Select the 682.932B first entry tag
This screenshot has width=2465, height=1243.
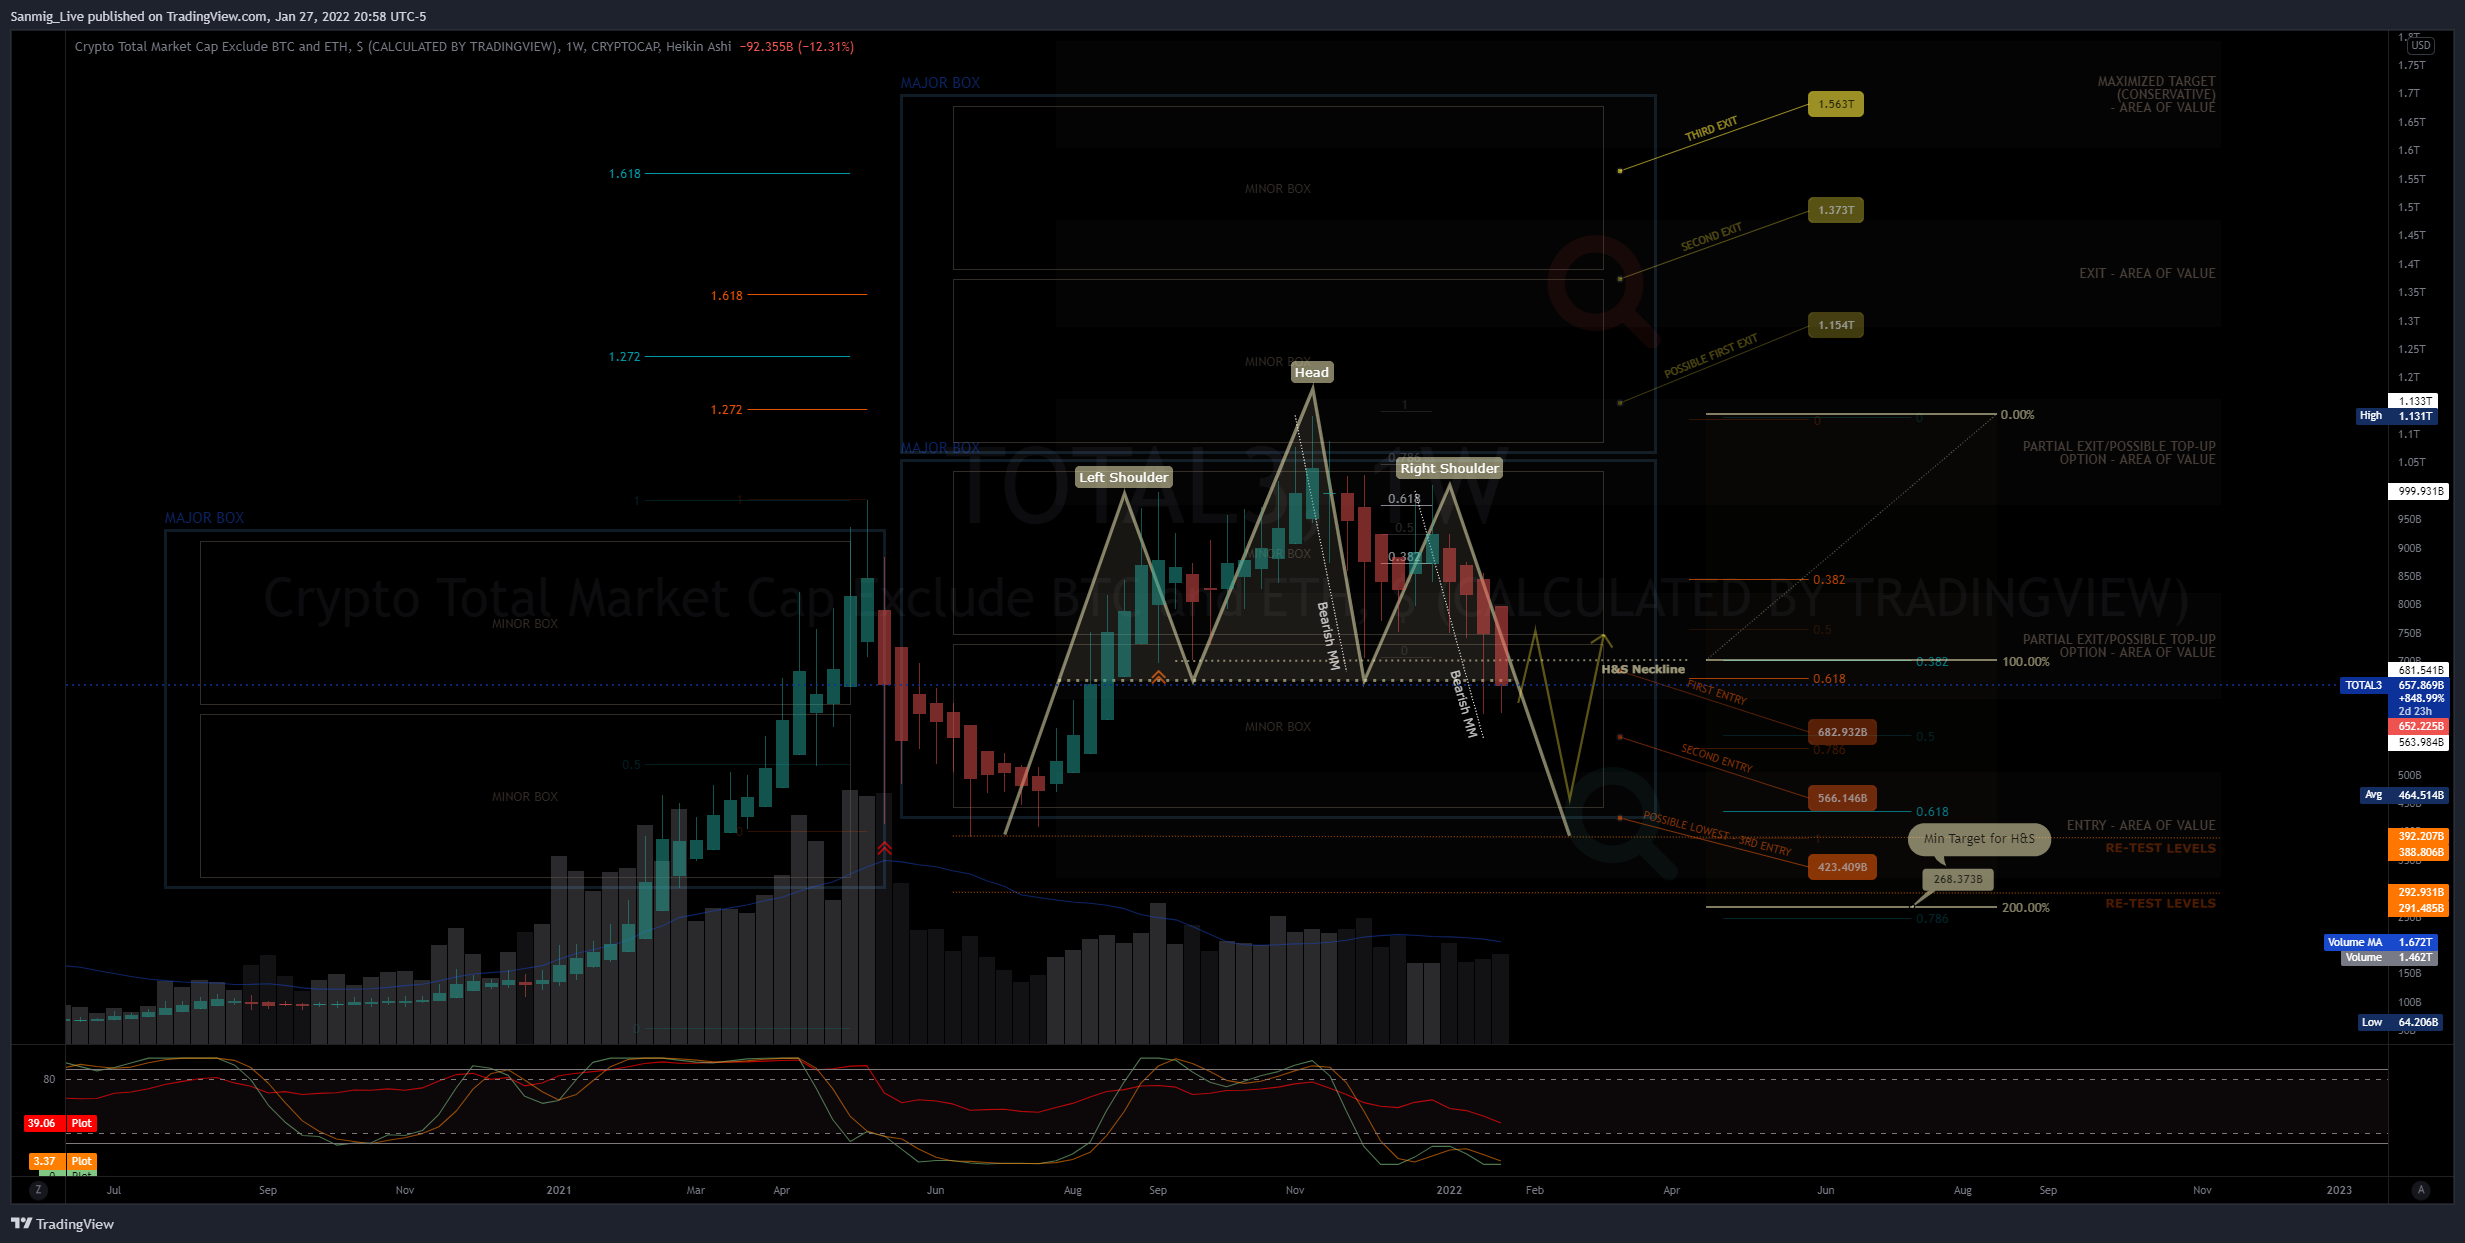click(1842, 732)
